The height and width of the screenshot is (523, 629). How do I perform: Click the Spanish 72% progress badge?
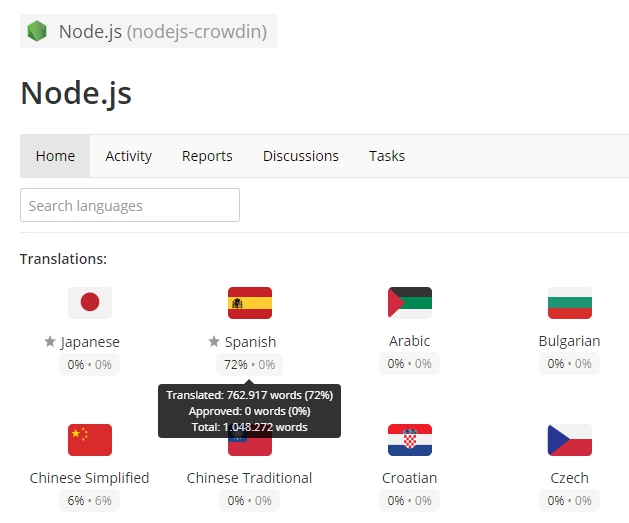click(250, 365)
